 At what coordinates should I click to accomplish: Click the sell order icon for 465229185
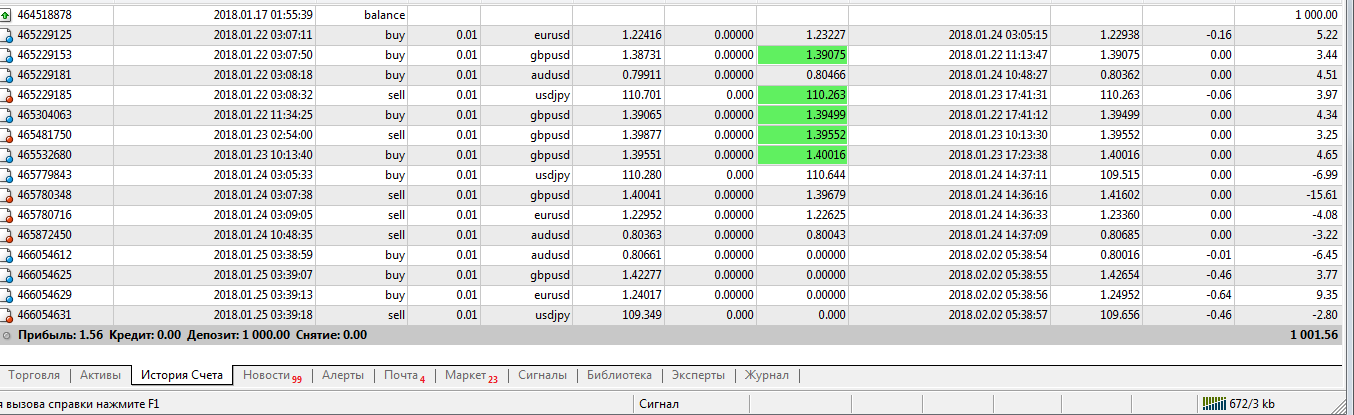[6, 95]
